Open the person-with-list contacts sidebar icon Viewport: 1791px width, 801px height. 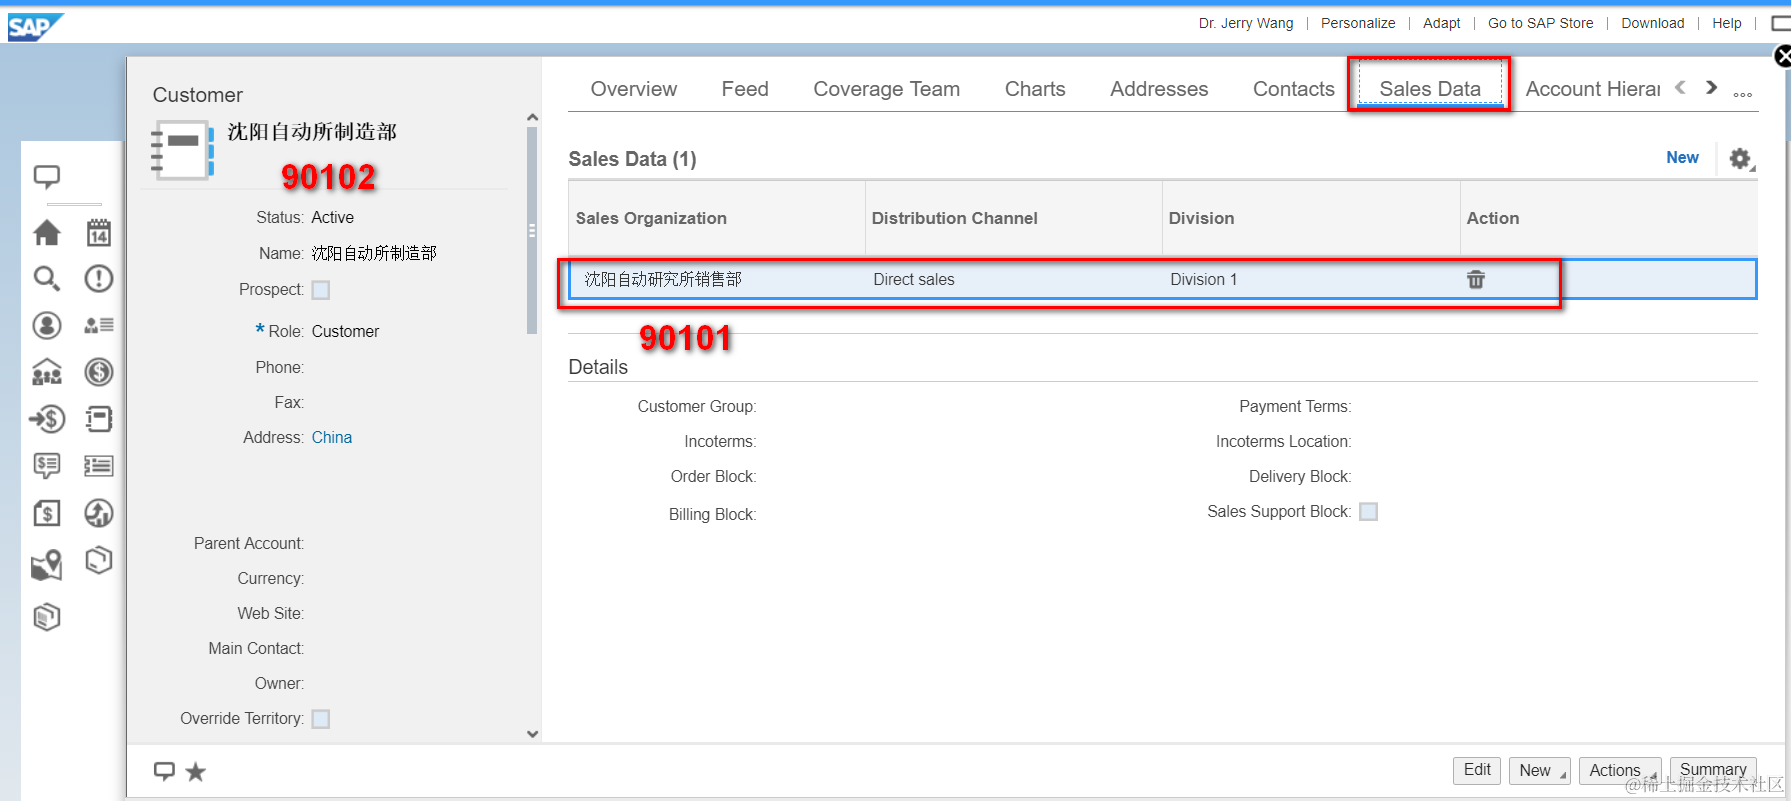(x=98, y=325)
